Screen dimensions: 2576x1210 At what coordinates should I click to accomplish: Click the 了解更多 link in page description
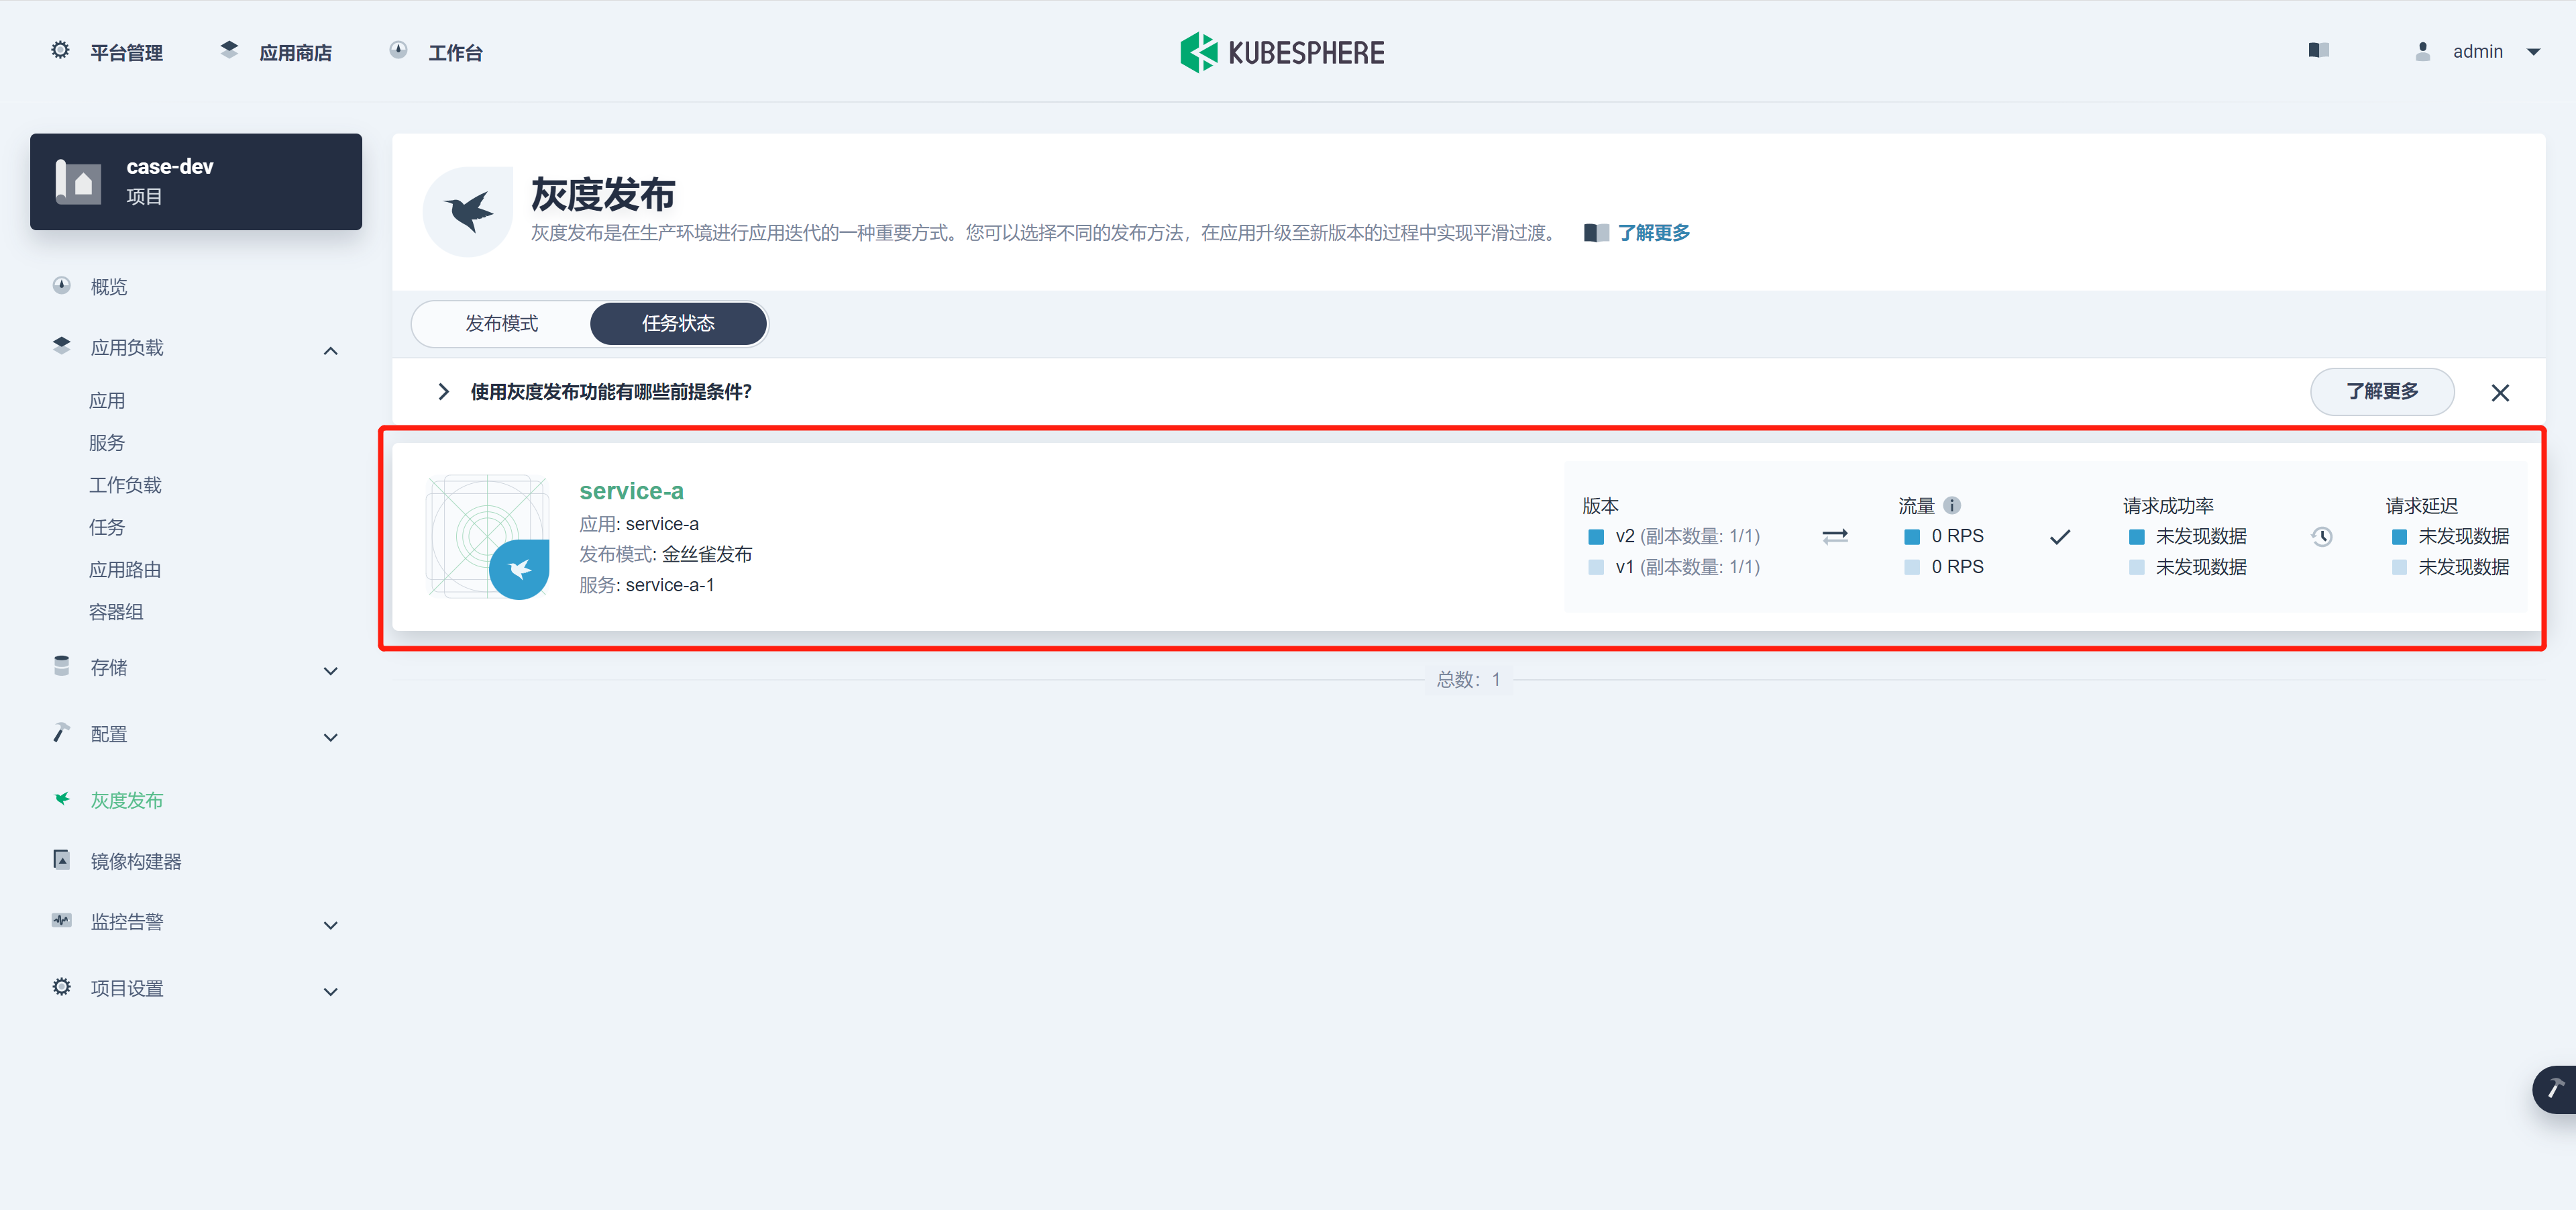point(1654,233)
